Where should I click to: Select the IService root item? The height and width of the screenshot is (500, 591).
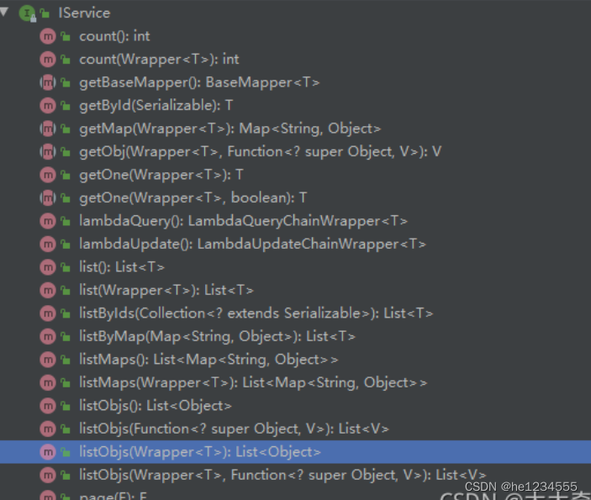(84, 13)
